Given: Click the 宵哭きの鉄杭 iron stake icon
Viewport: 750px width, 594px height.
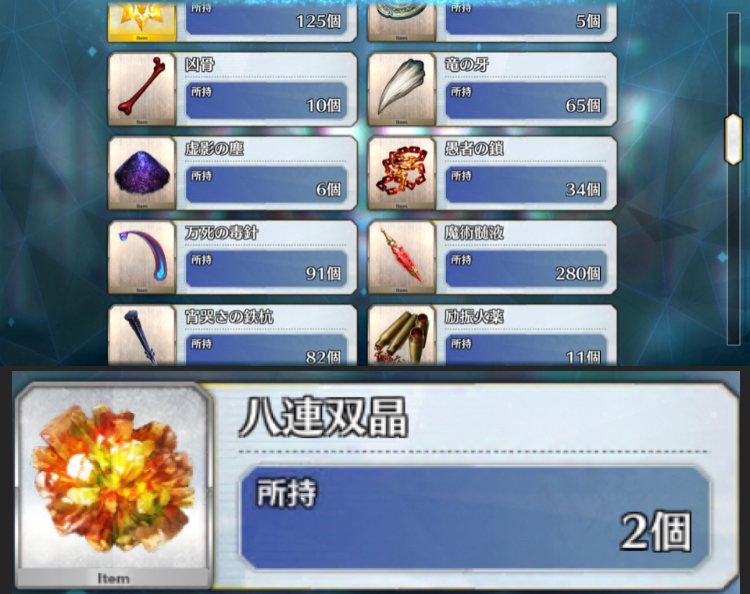Looking at the screenshot, I should tap(142, 335).
